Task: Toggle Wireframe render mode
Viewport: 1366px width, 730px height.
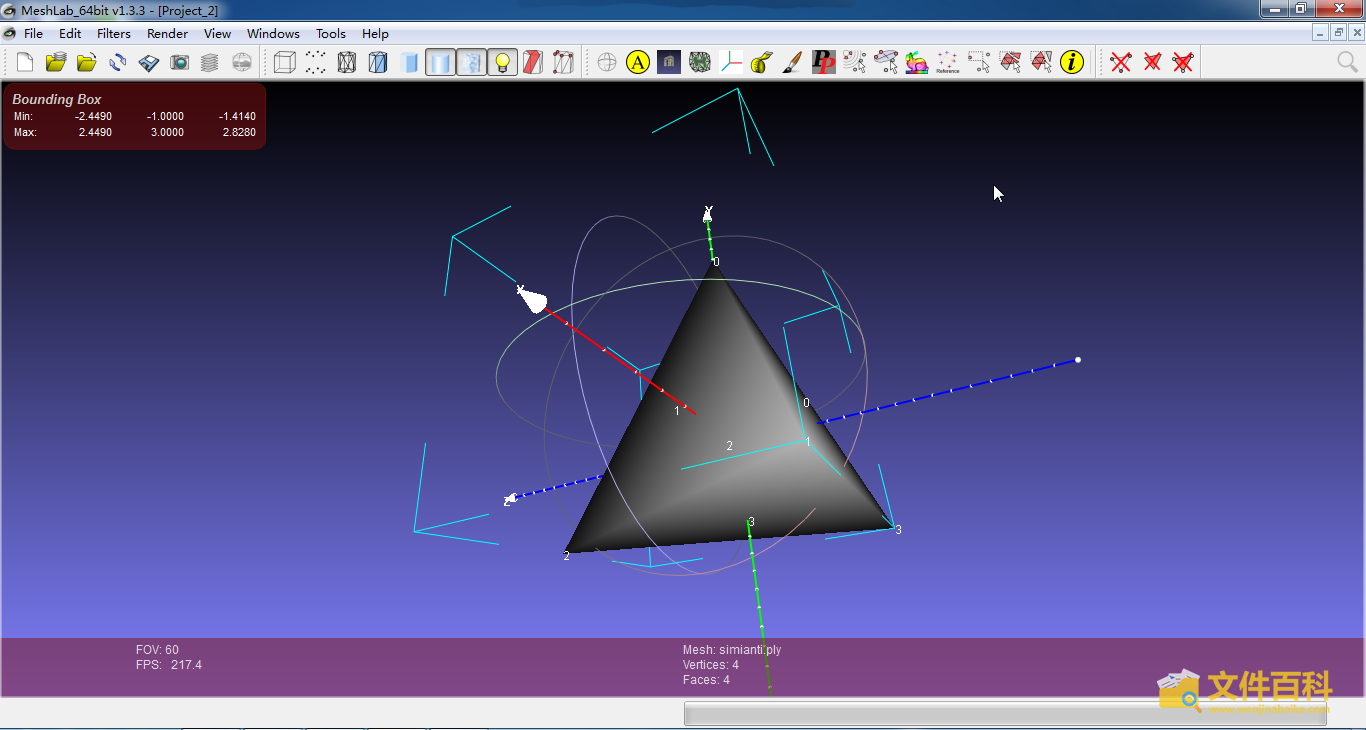Action: (x=347, y=63)
